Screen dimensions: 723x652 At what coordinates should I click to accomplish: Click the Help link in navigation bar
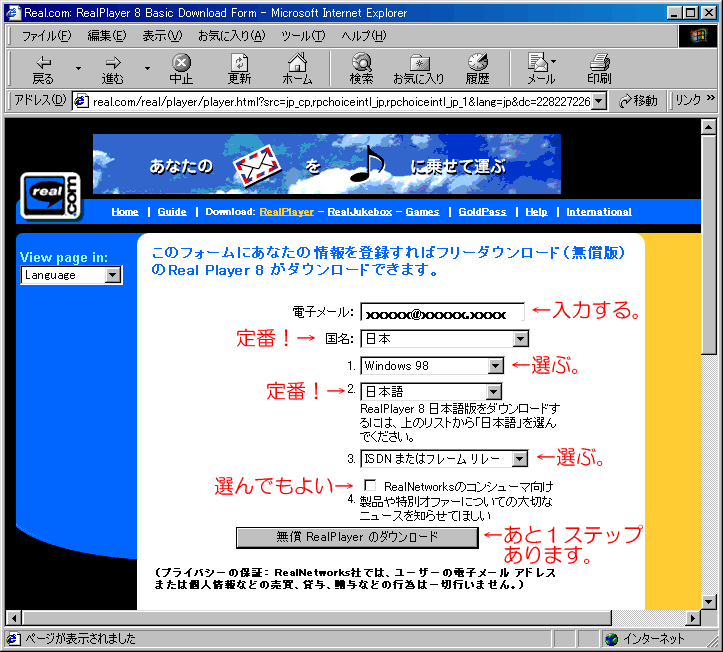(536, 212)
